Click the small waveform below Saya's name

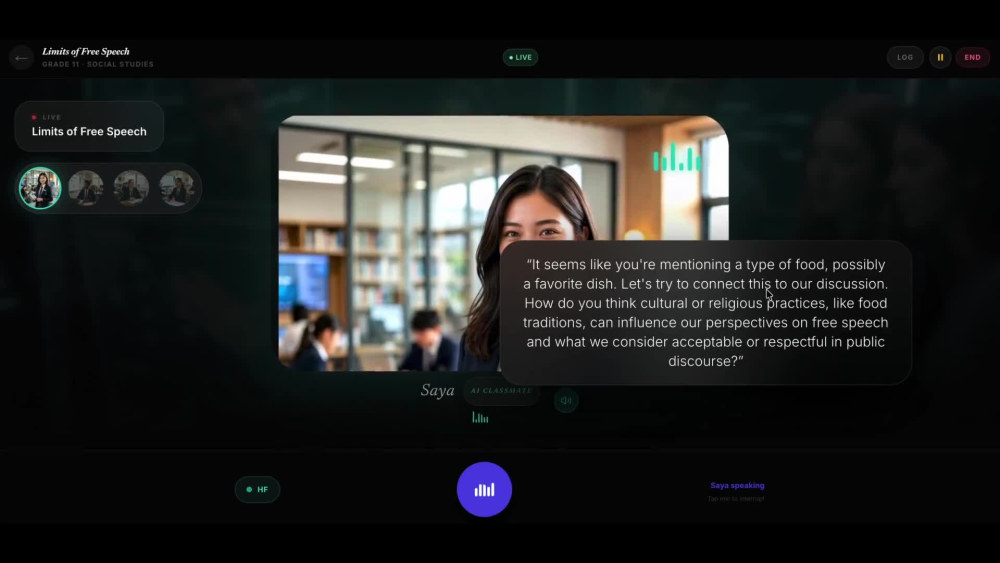coord(480,418)
